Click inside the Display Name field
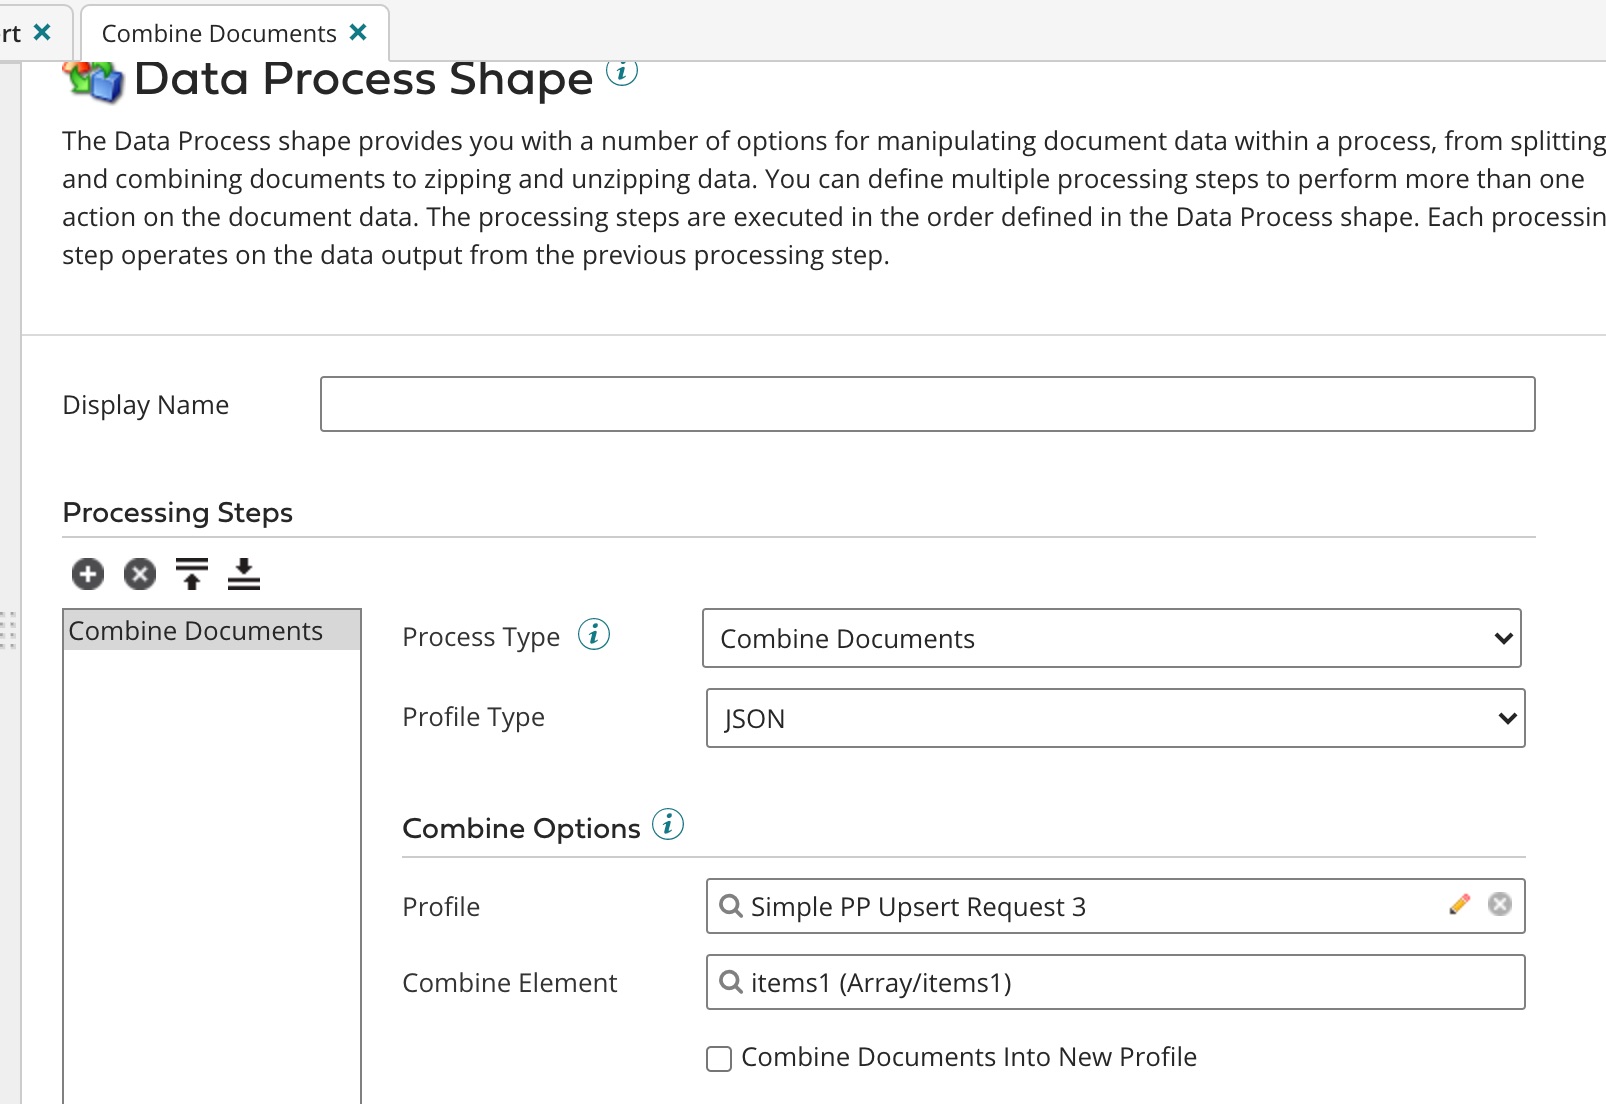 [x=927, y=404]
